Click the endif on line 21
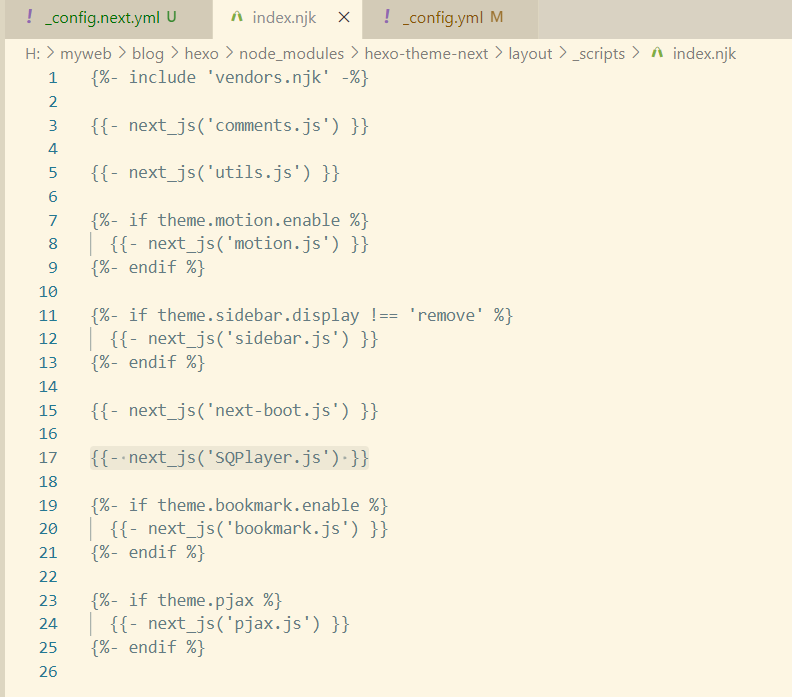The height and width of the screenshot is (697, 792). (147, 553)
